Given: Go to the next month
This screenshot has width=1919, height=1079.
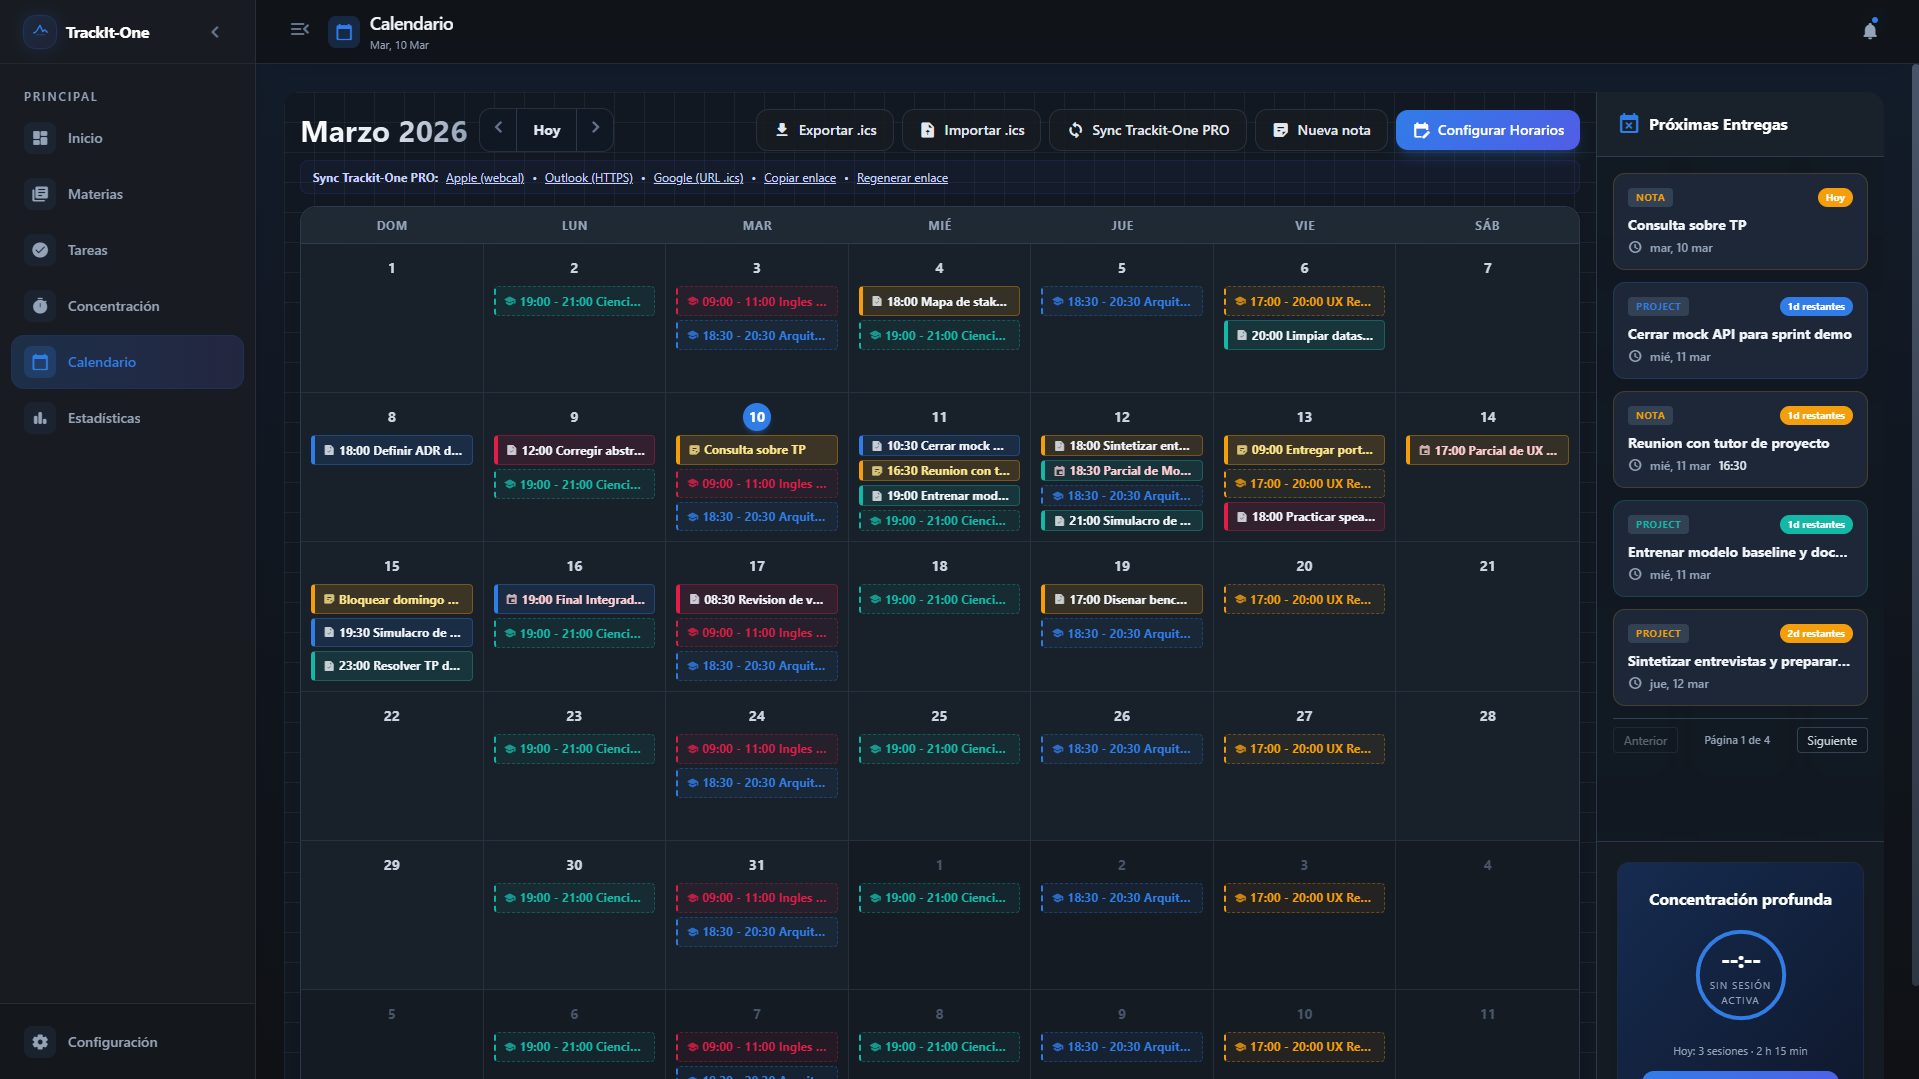Looking at the screenshot, I should click(595, 128).
